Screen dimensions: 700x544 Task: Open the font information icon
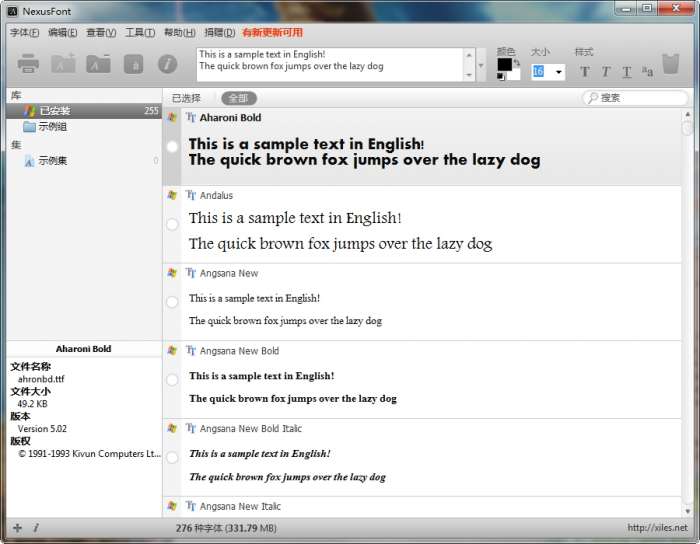point(167,64)
